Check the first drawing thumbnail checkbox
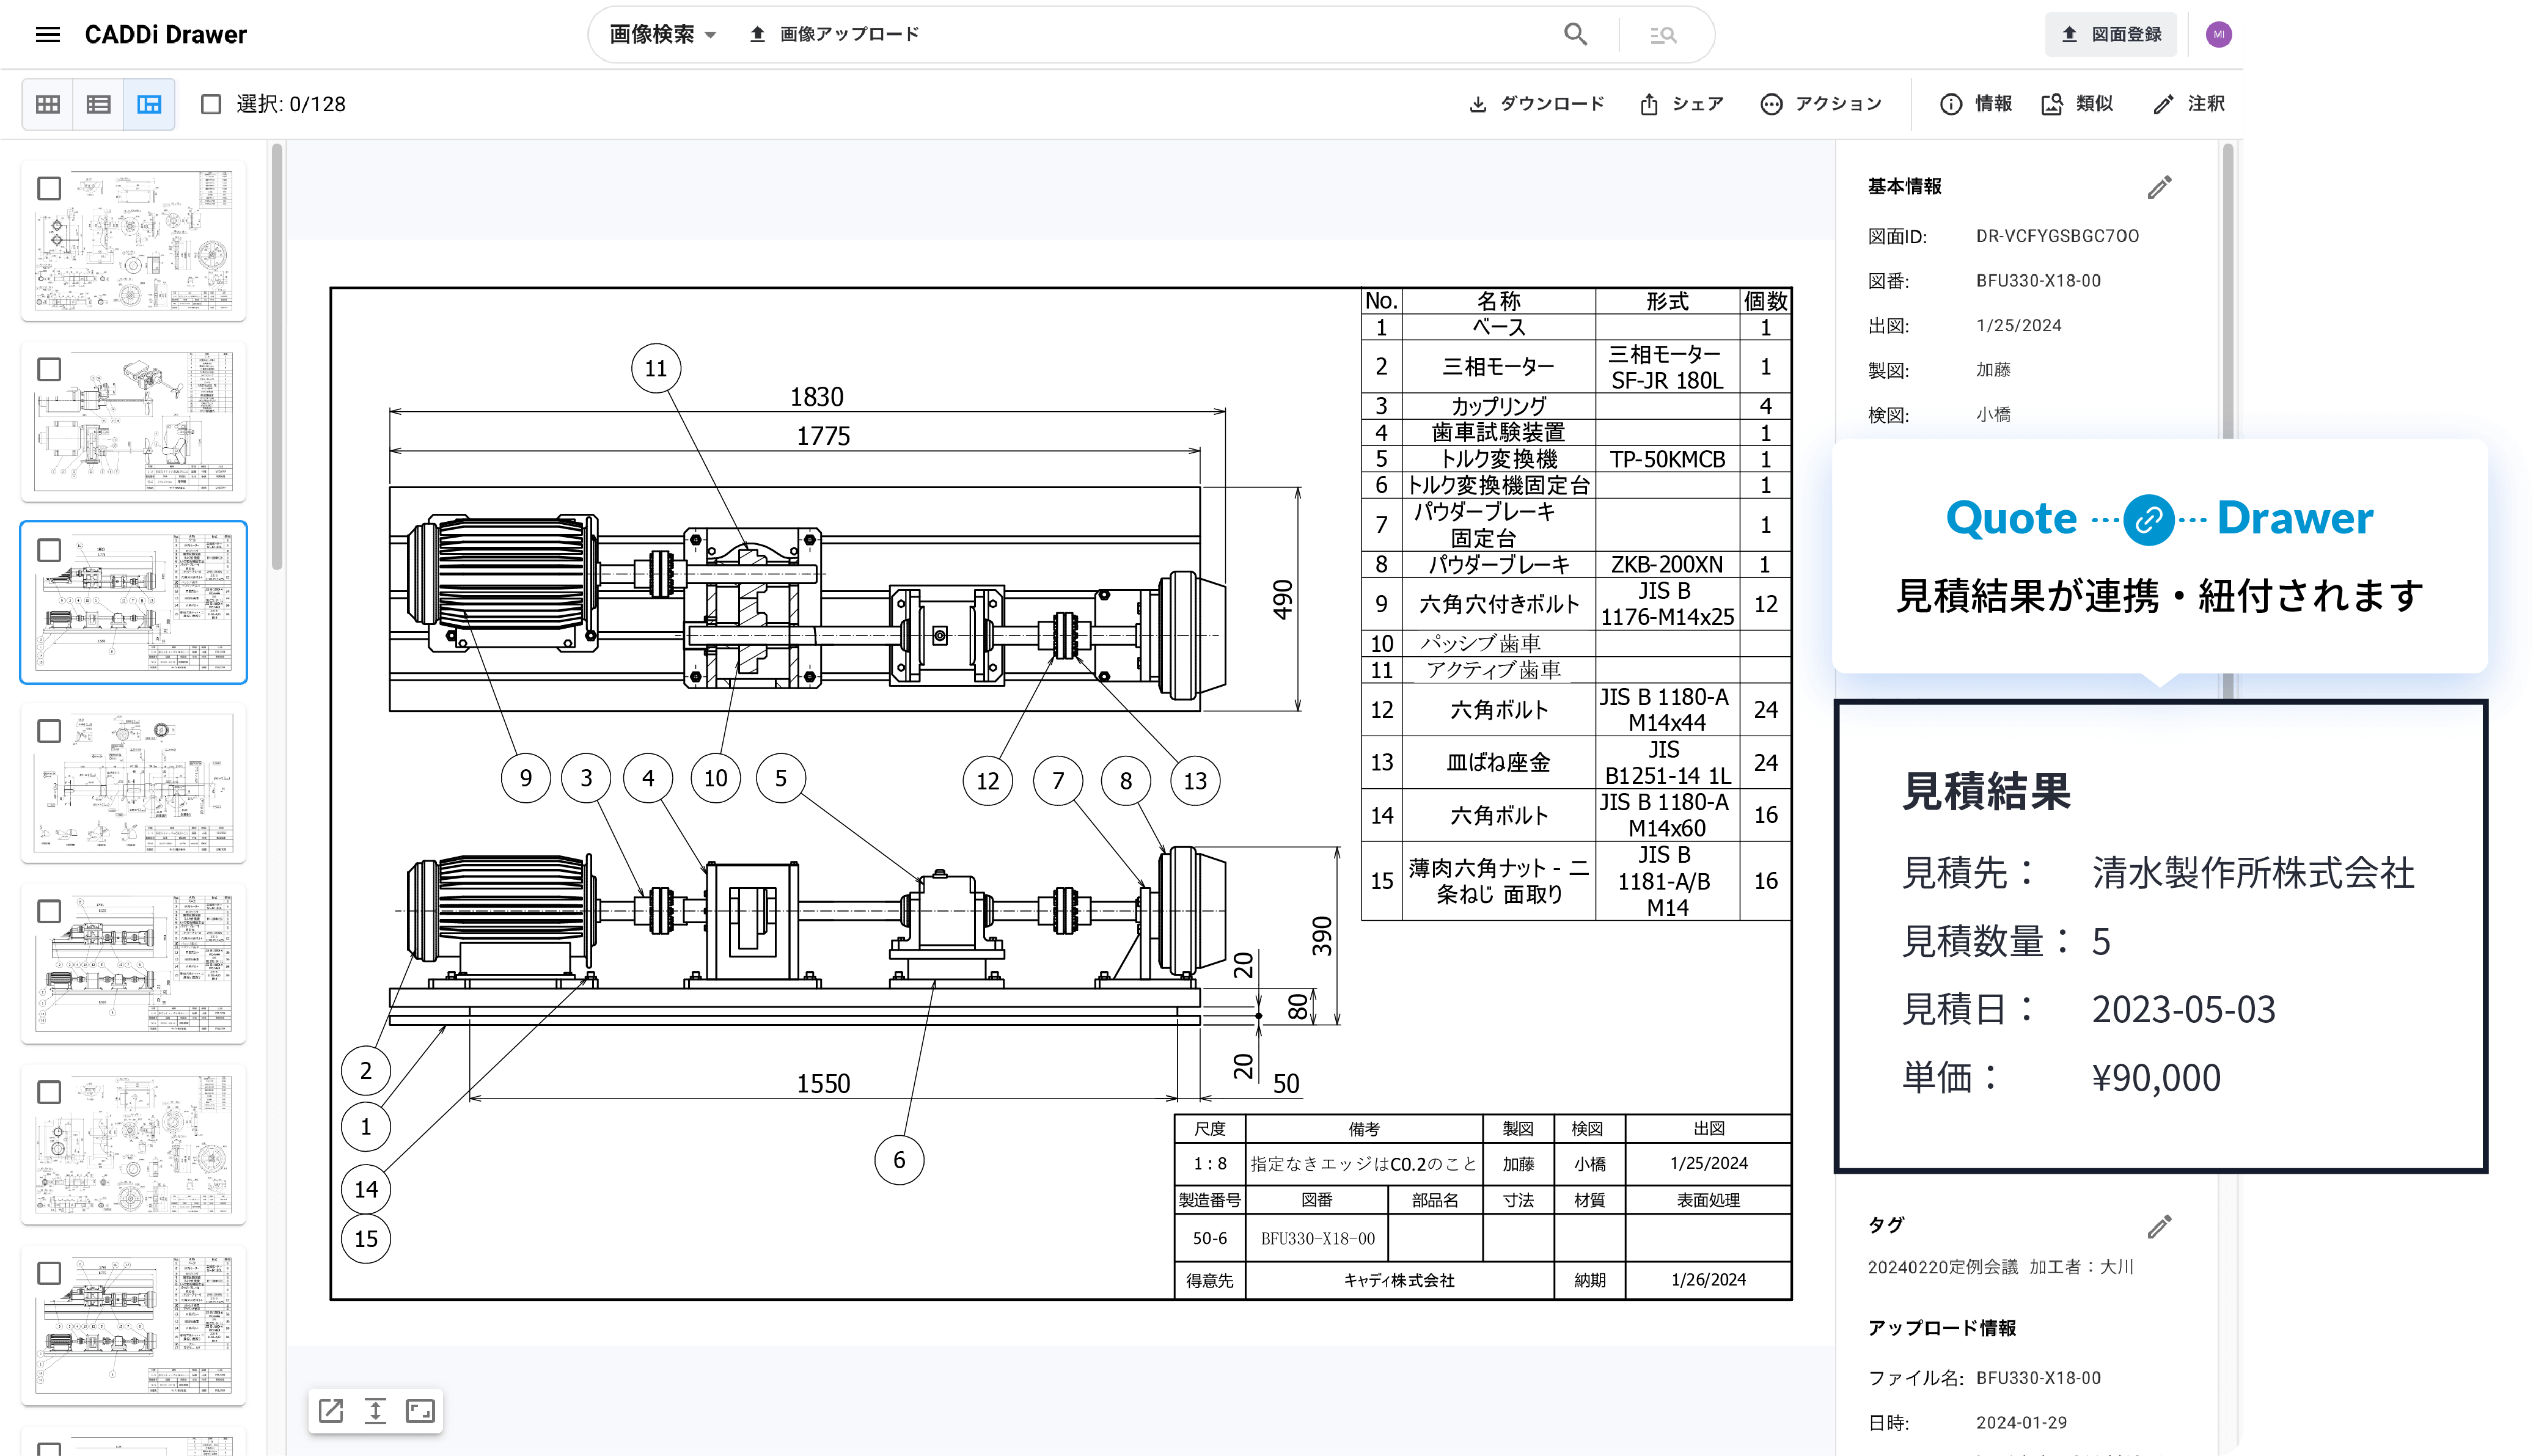 pyautogui.click(x=49, y=188)
